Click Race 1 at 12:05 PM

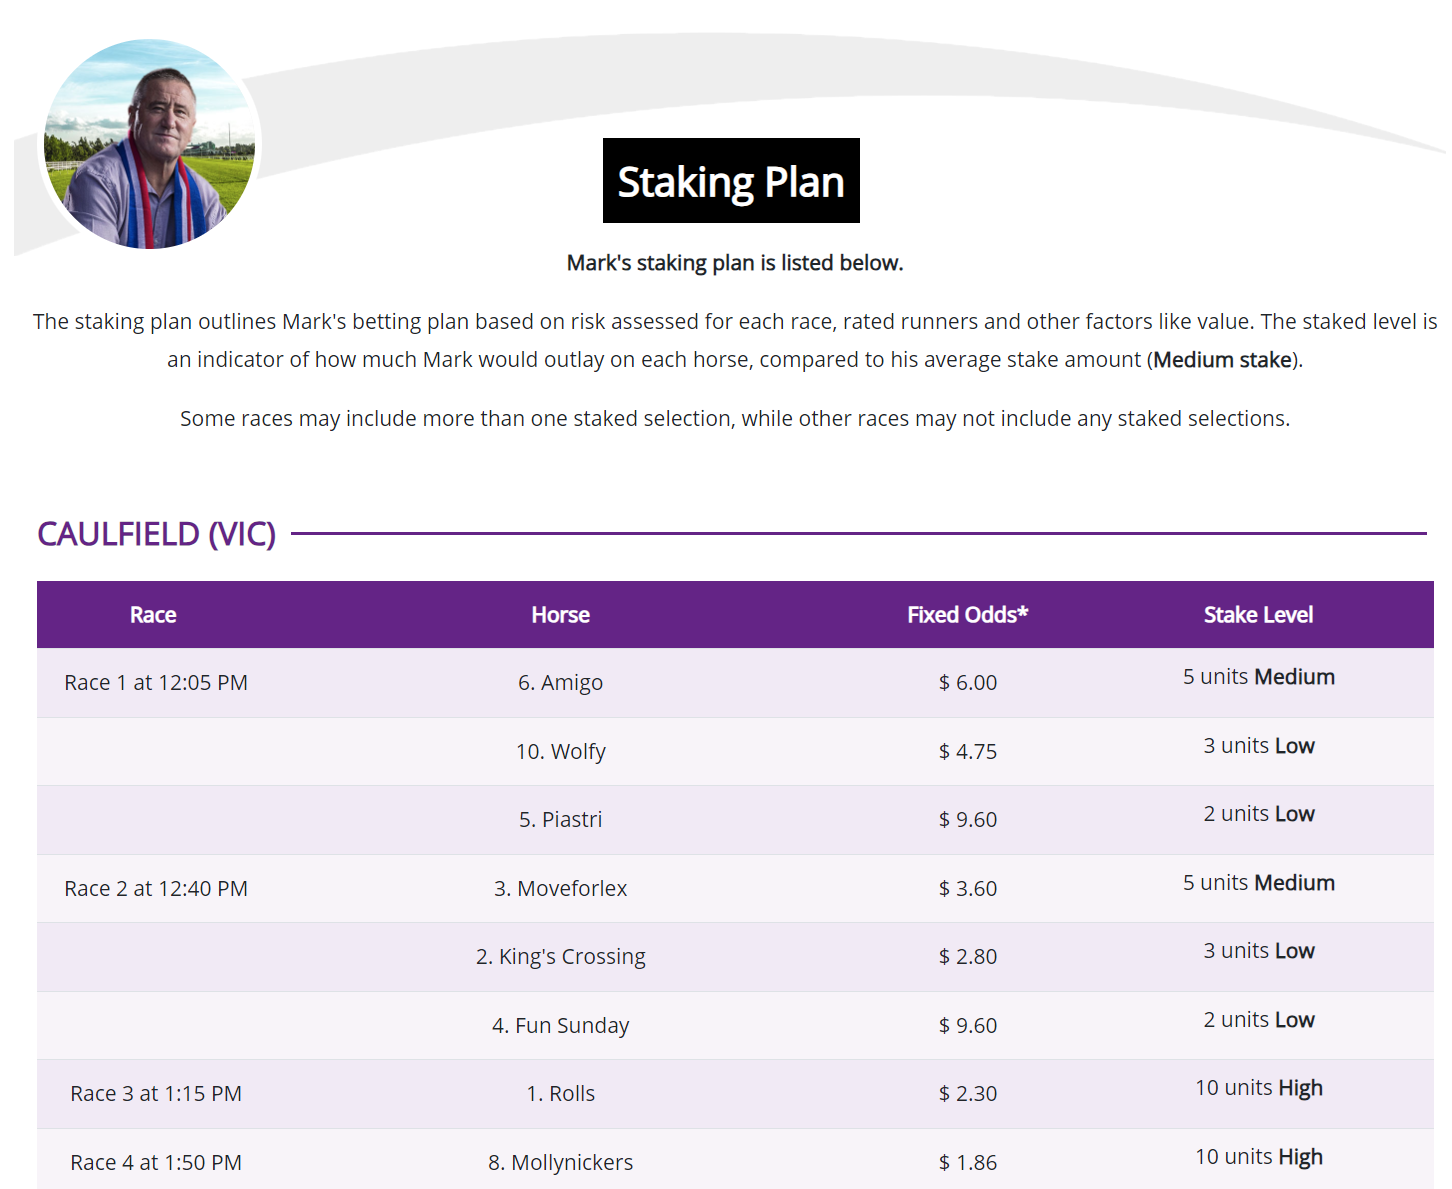[155, 682]
